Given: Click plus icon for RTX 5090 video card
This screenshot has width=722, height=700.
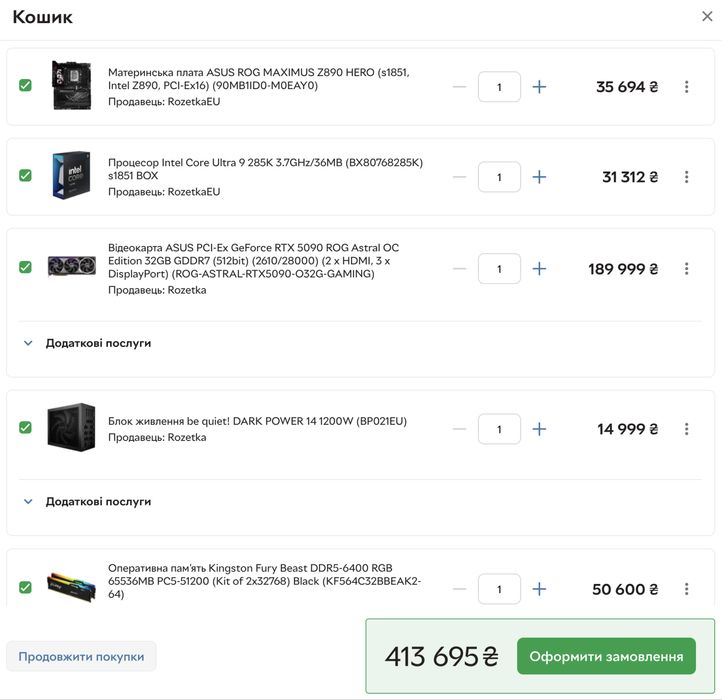Looking at the screenshot, I should 539,269.
